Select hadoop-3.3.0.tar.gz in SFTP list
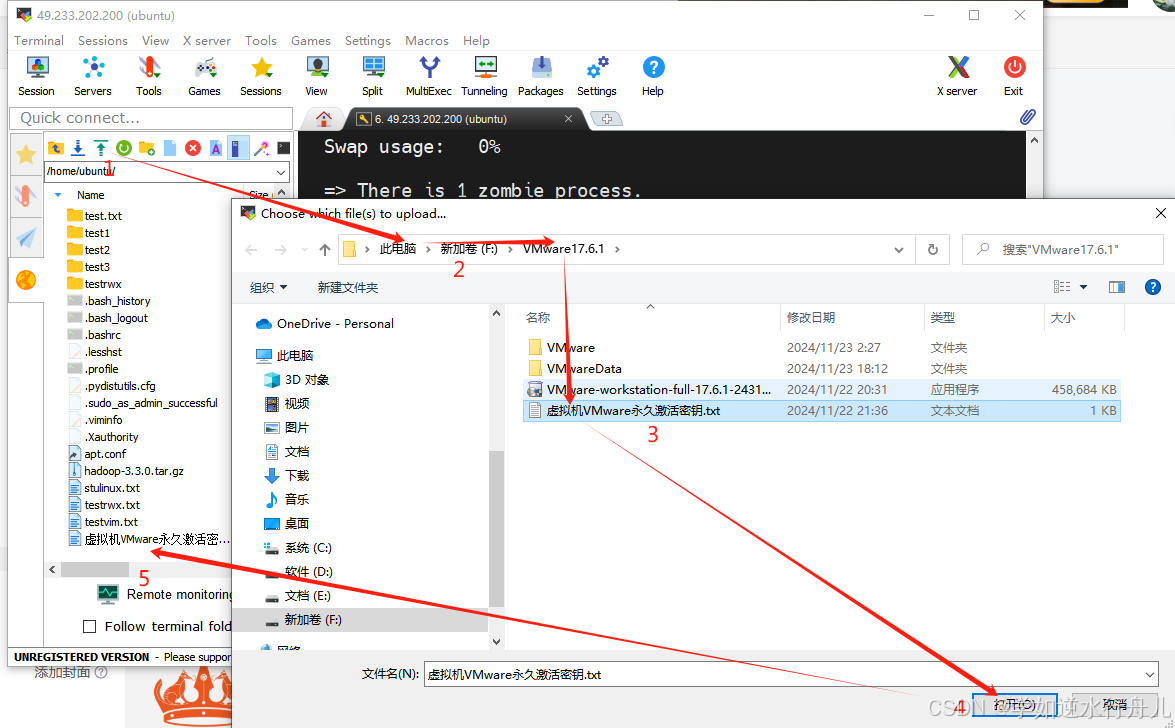1175x728 pixels. (133, 471)
